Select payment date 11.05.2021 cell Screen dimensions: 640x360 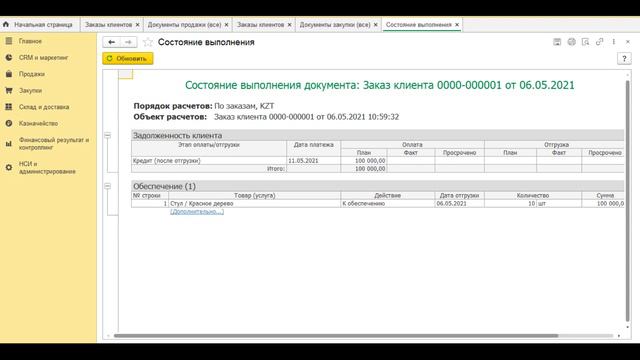point(313,161)
